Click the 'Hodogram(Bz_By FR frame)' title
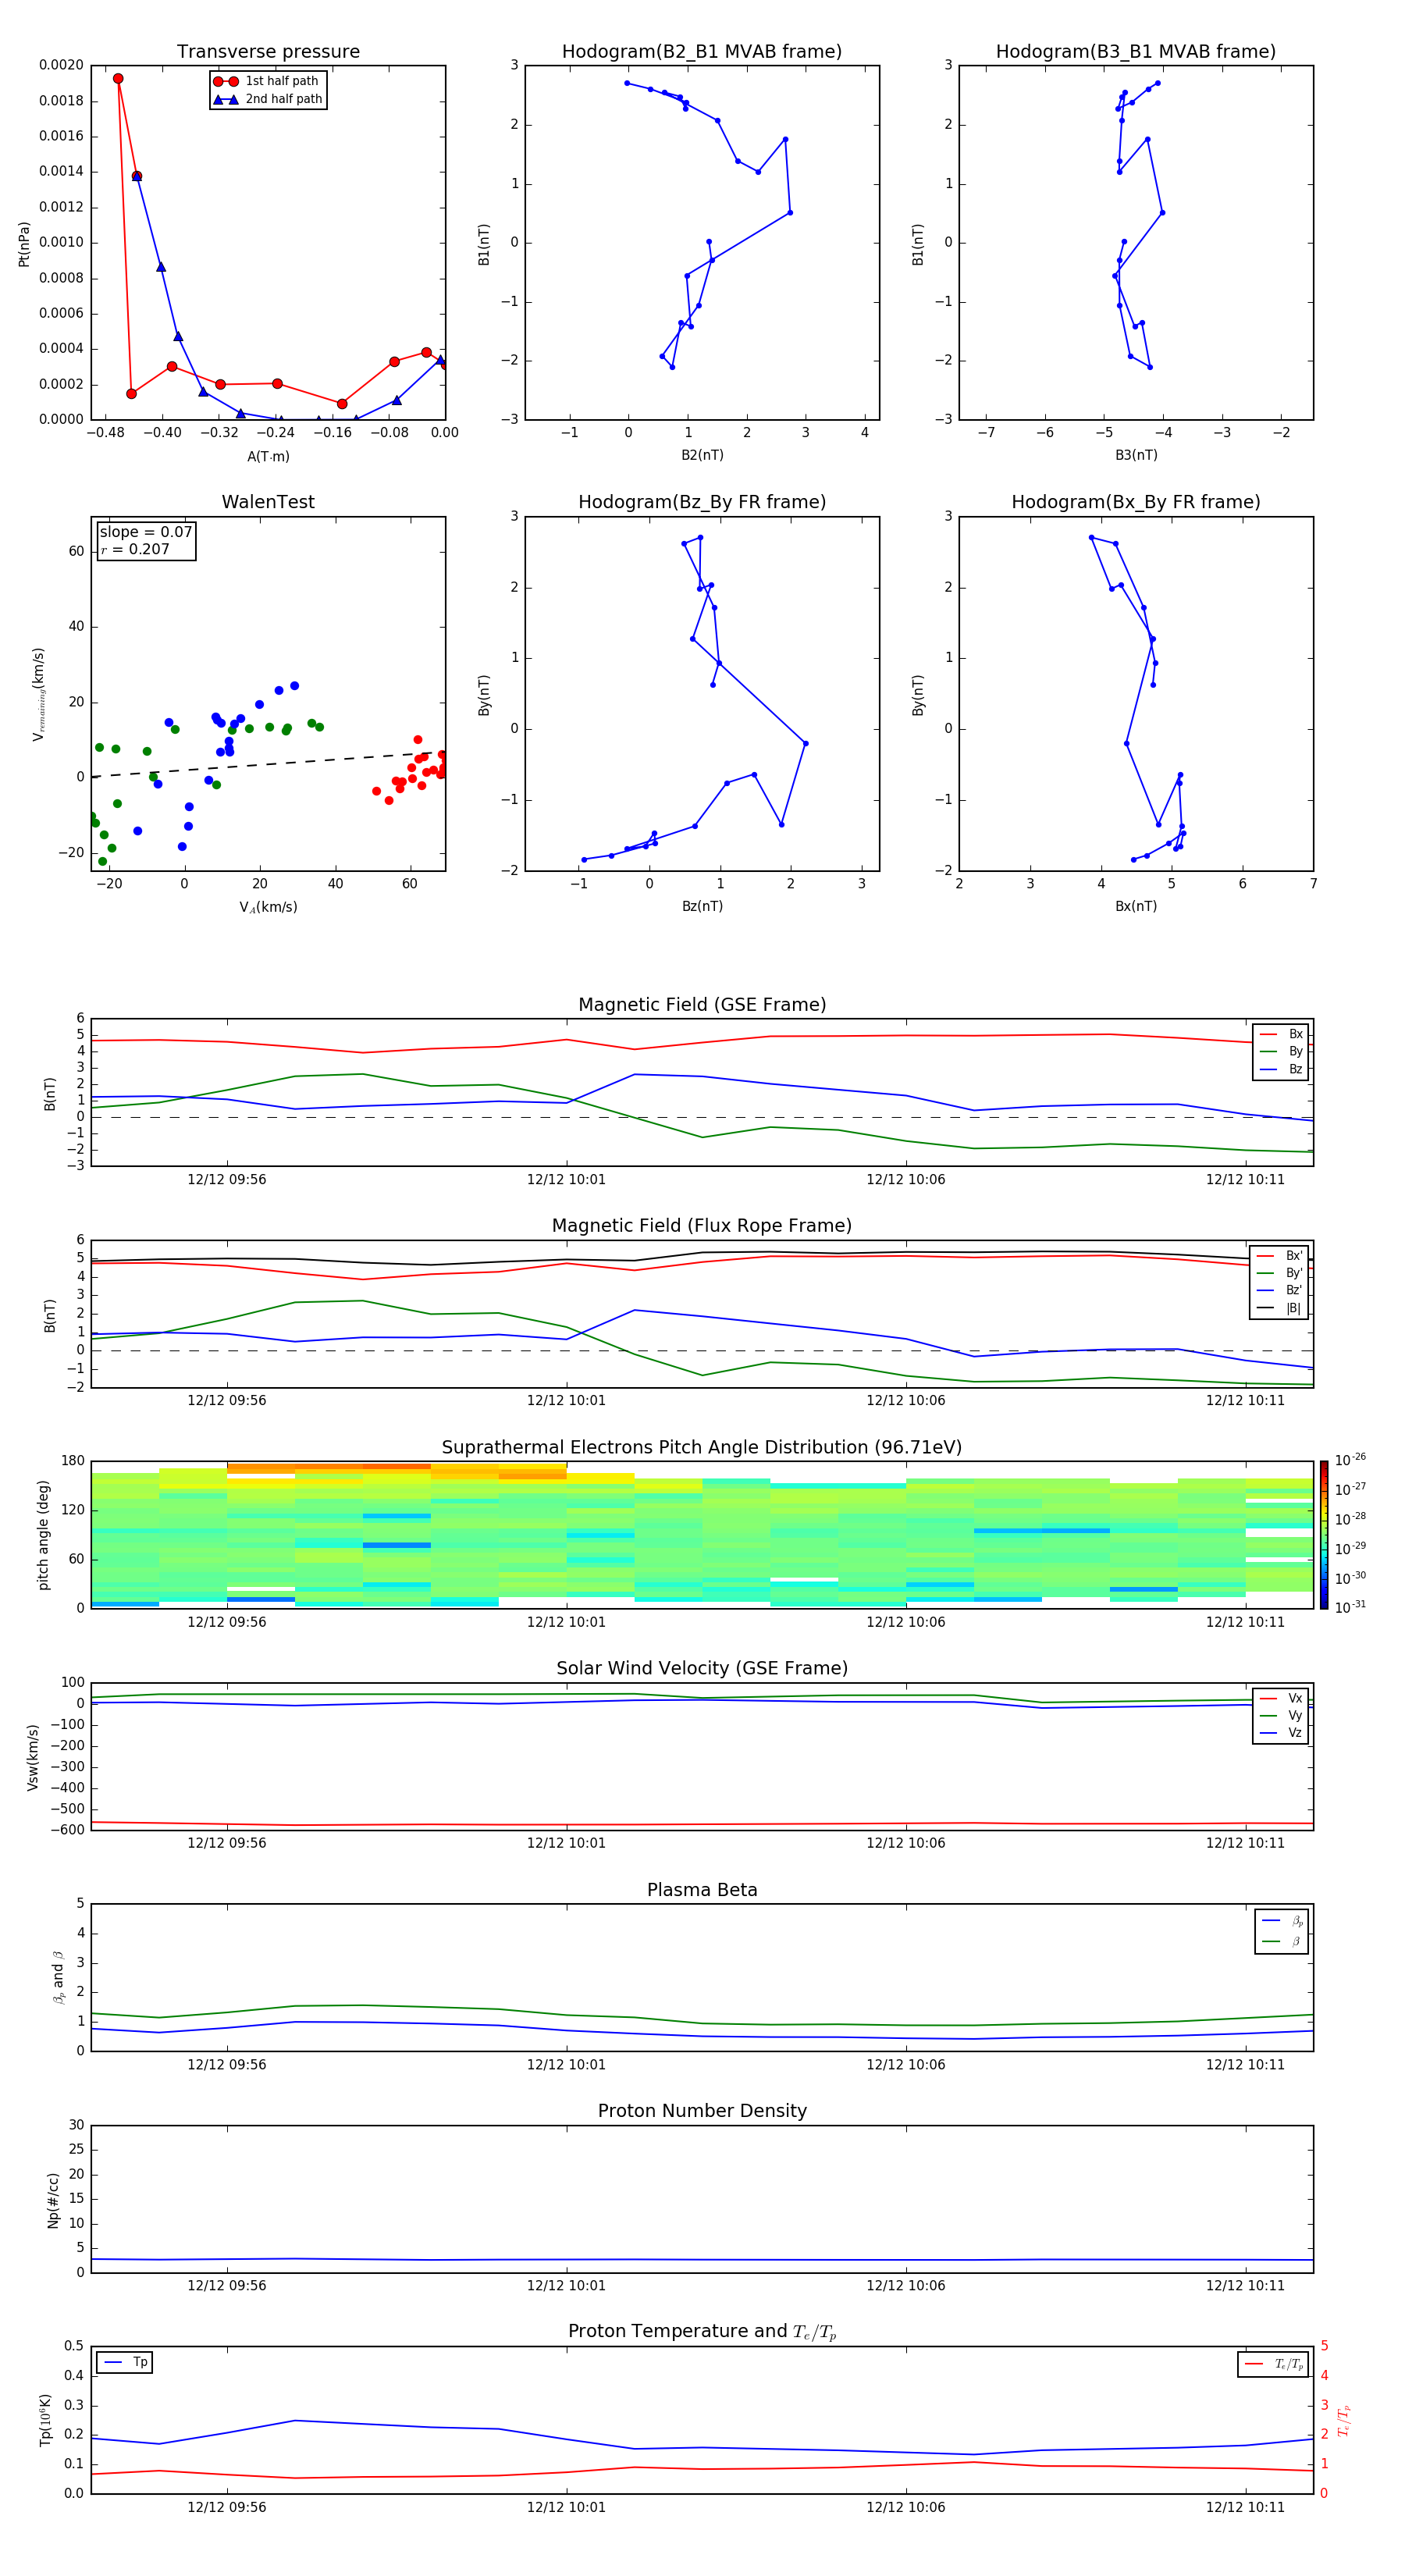The height and width of the screenshot is (2576, 1405). (702, 502)
